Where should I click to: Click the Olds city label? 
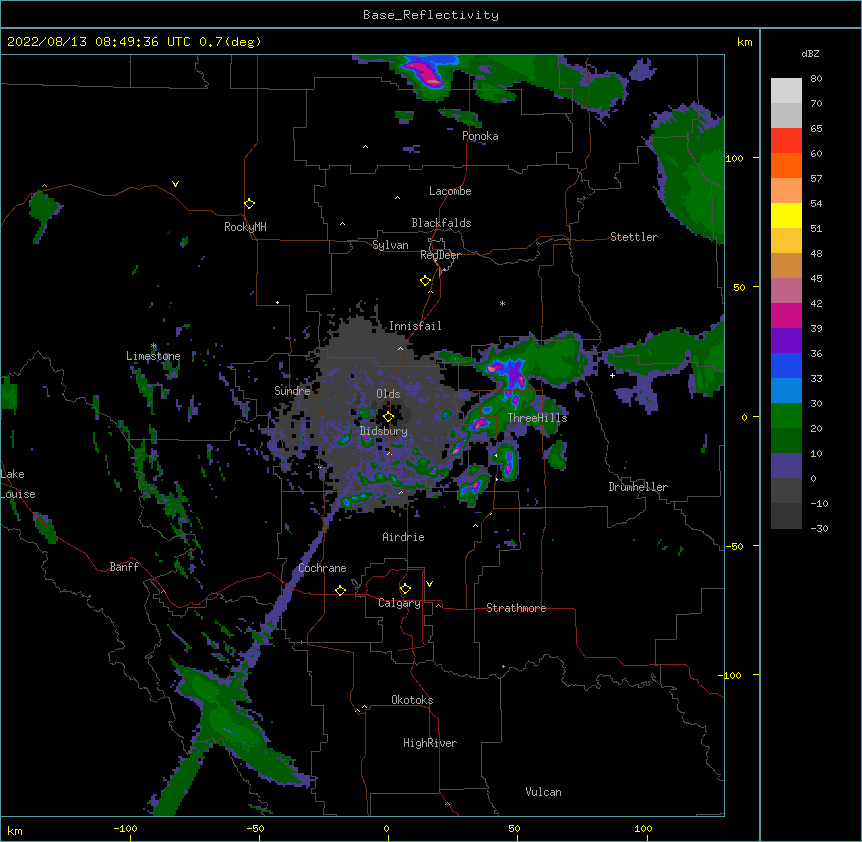coord(388,394)
